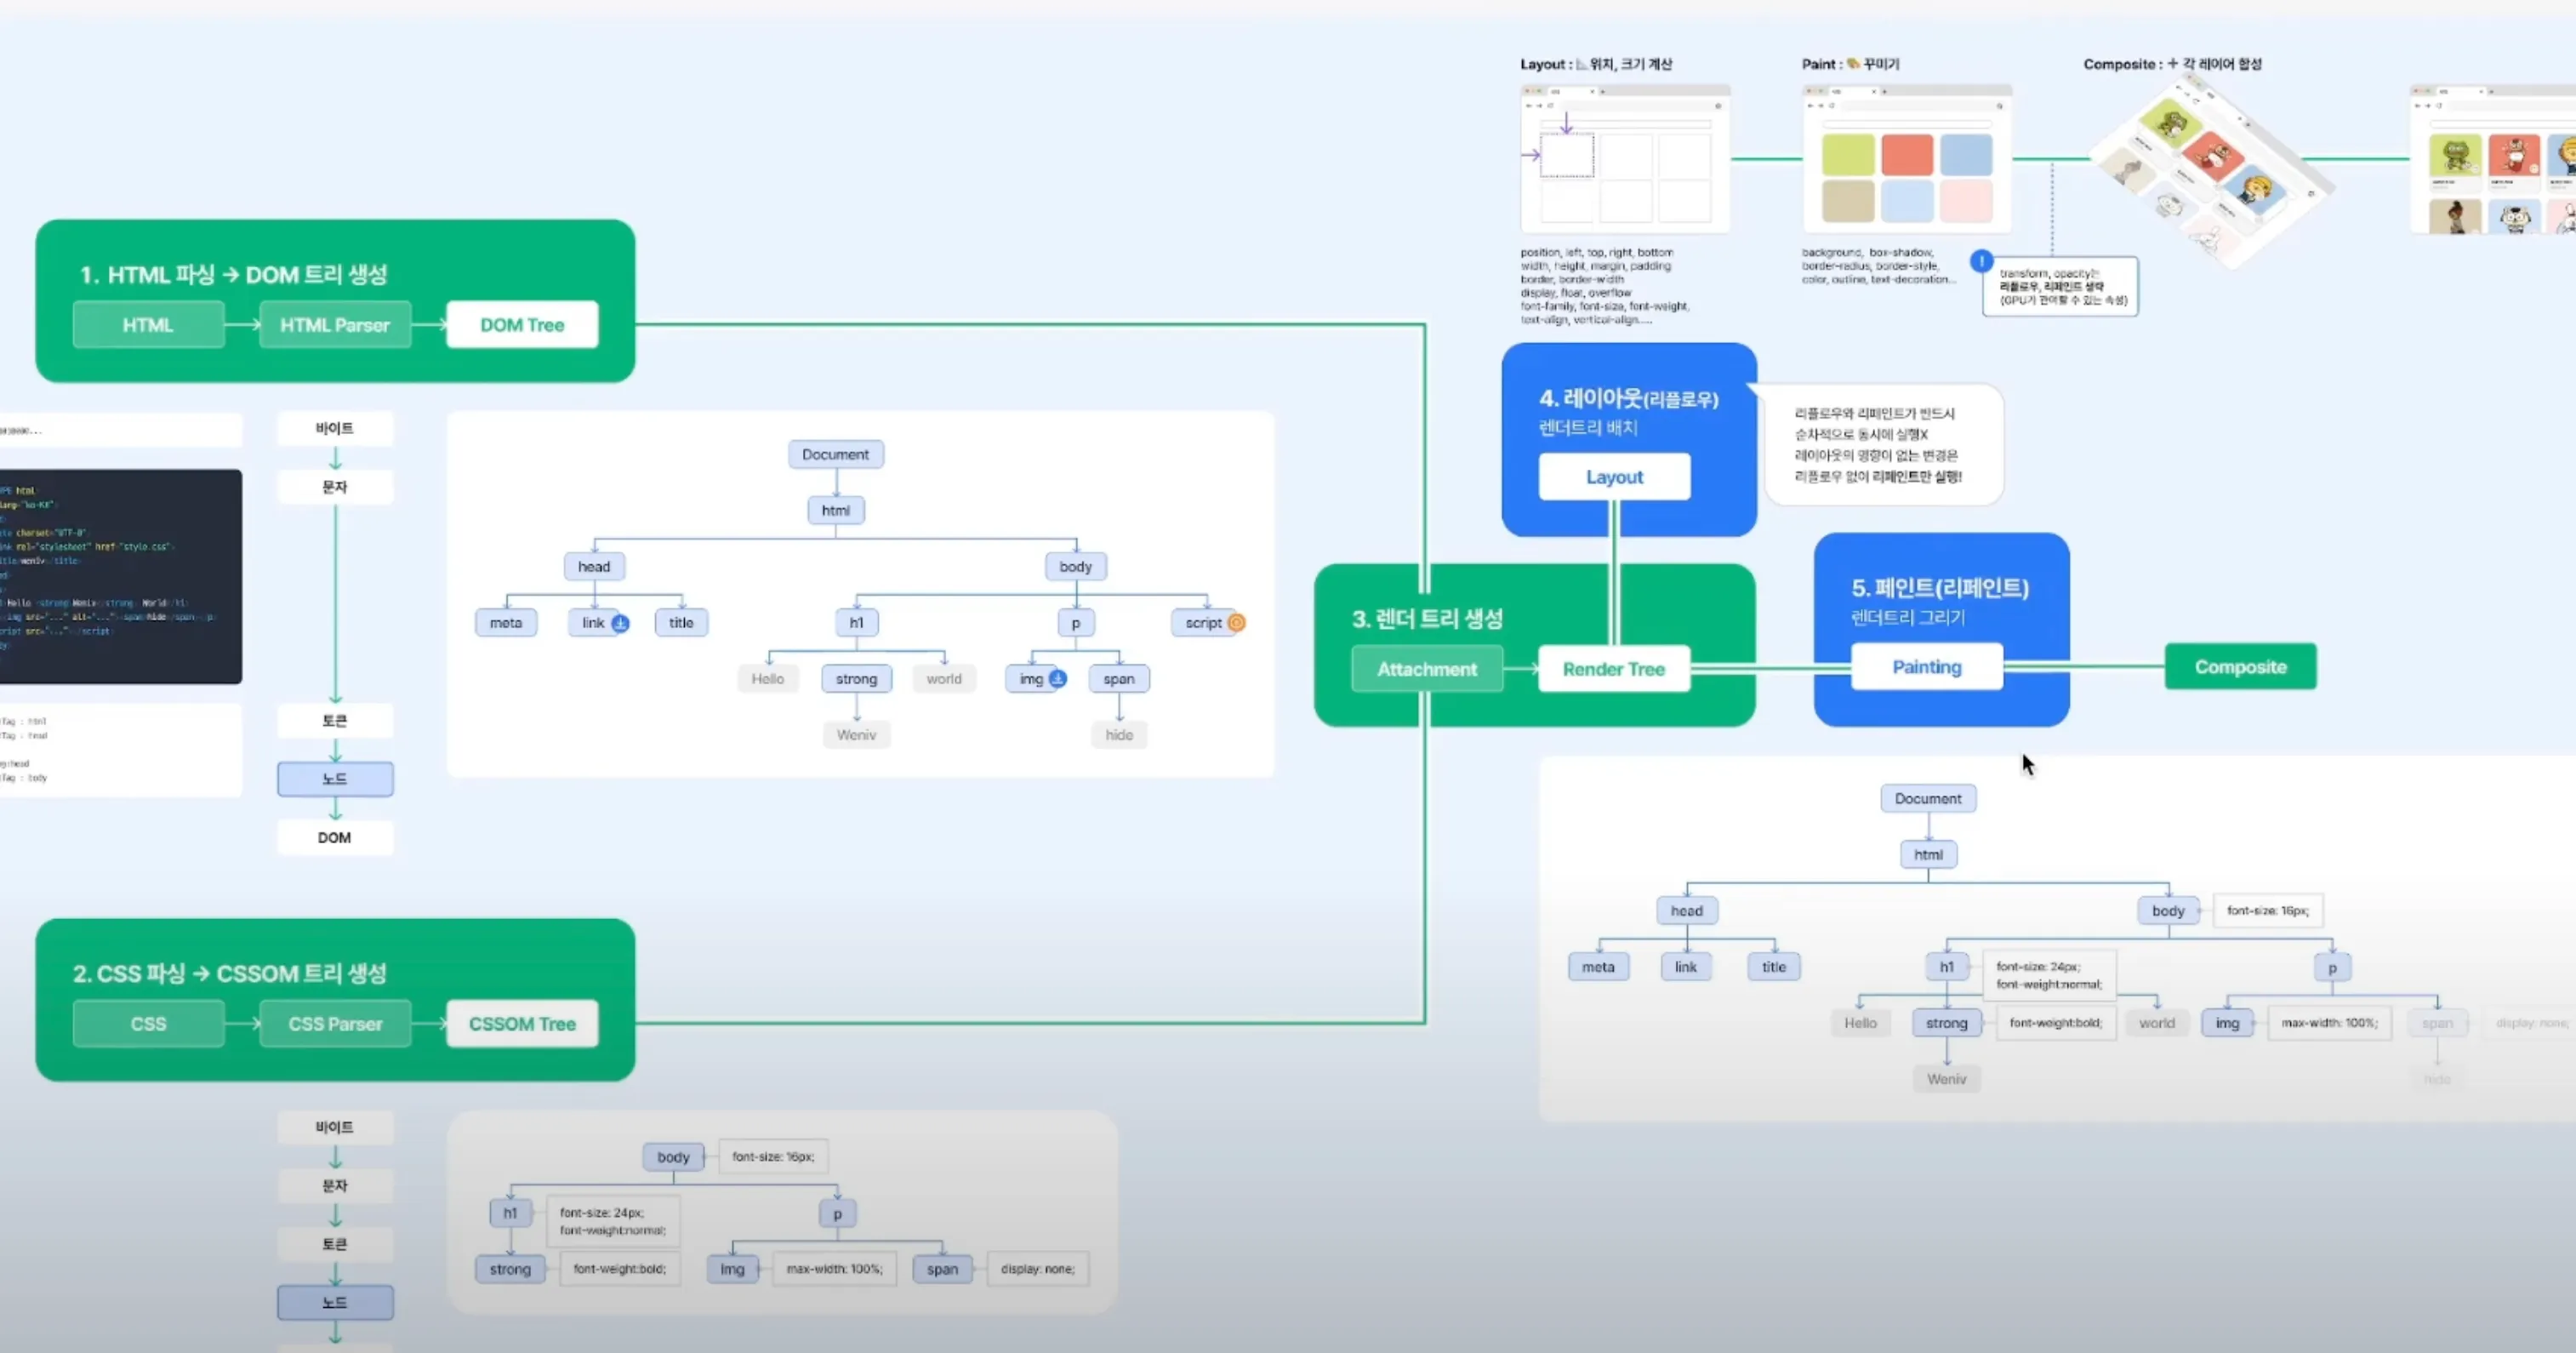This screenshot has width=2576, height=1353.
Task: Click the arrow between CSS and CSS Parser
Action: [242, 1024]
